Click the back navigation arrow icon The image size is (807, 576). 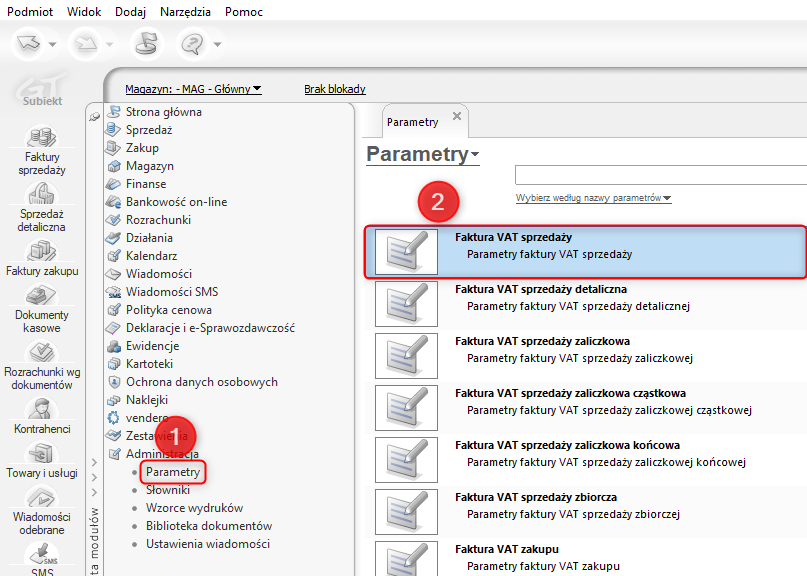pos(28,44)
